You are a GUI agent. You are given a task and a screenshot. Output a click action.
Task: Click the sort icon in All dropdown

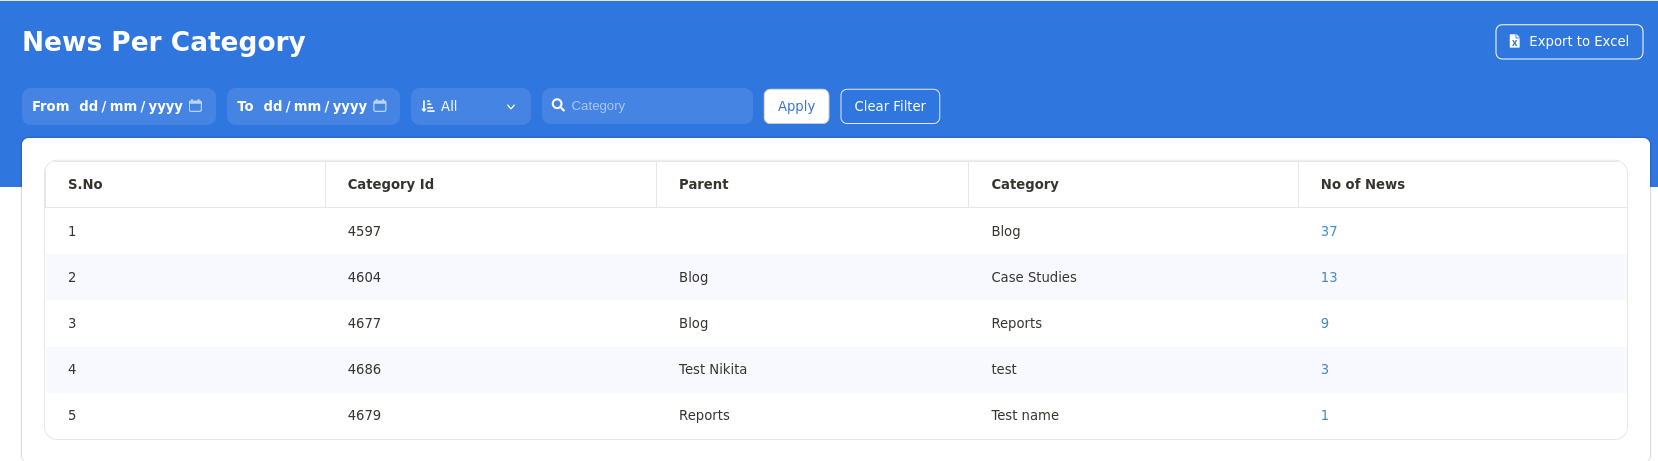click(x=428, y=106)
